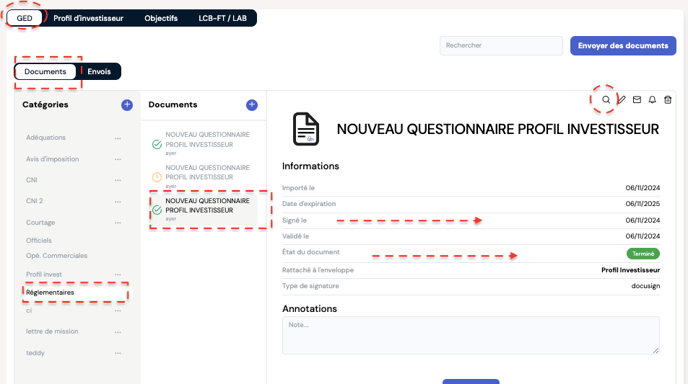The image size is (688, 384).
Task: Click the Rechercher search field
Action: coord(501,46)
